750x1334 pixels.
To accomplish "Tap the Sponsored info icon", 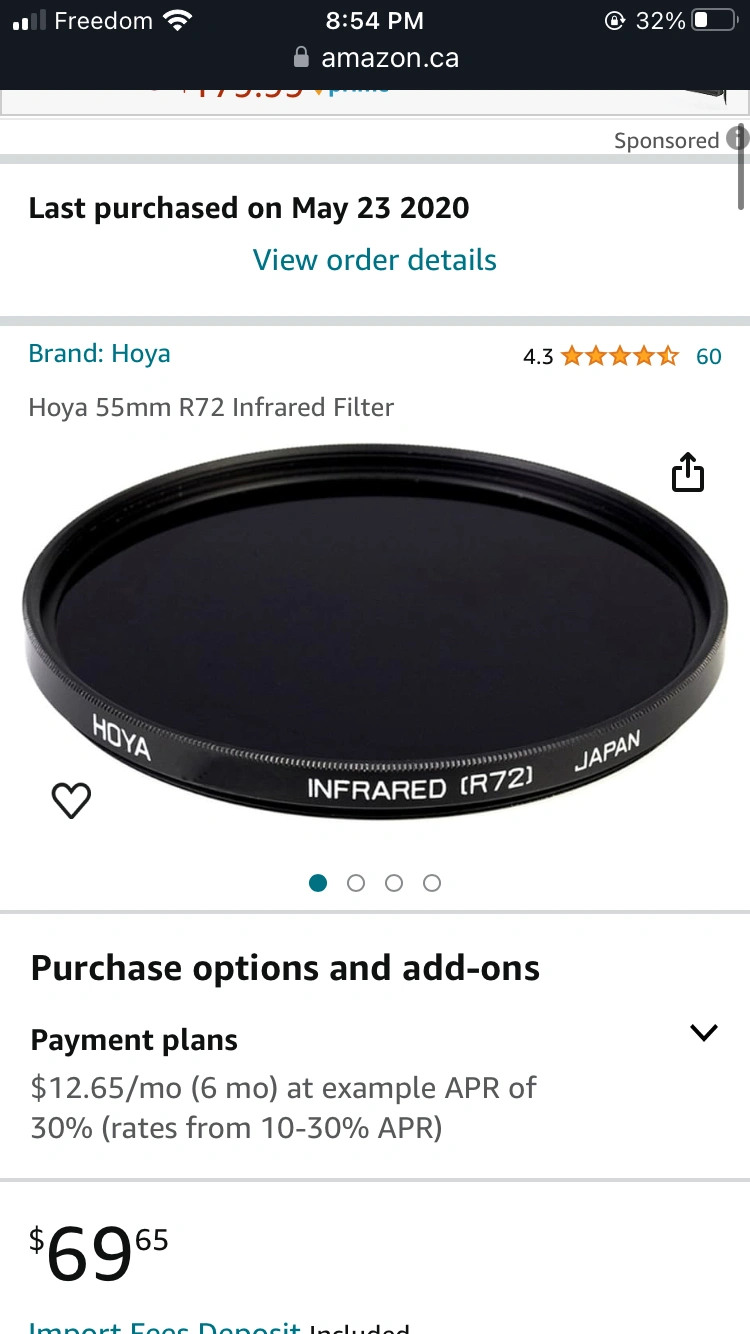I will point(738,139).
